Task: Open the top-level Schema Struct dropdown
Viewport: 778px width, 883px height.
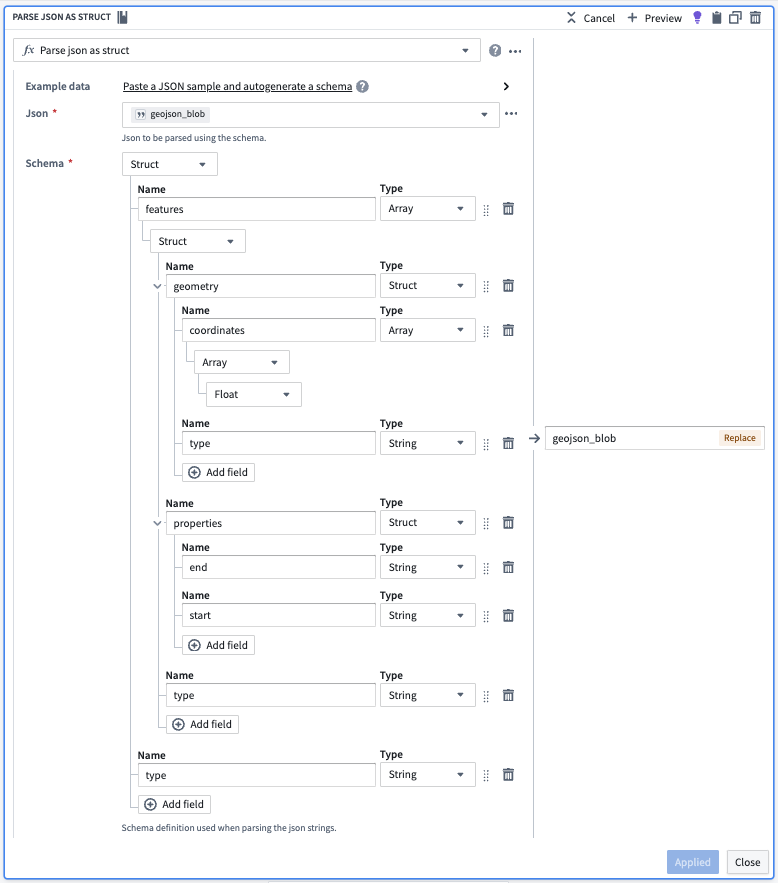Action: [169, 164]
